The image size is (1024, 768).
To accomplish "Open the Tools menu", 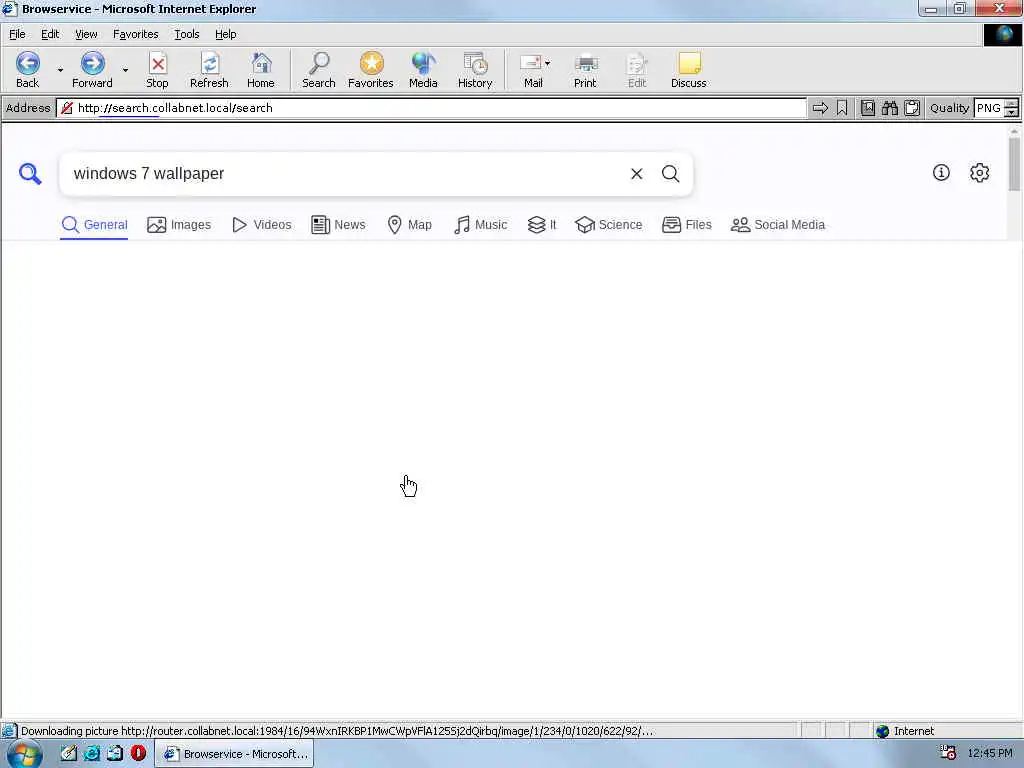I will 187,34.
